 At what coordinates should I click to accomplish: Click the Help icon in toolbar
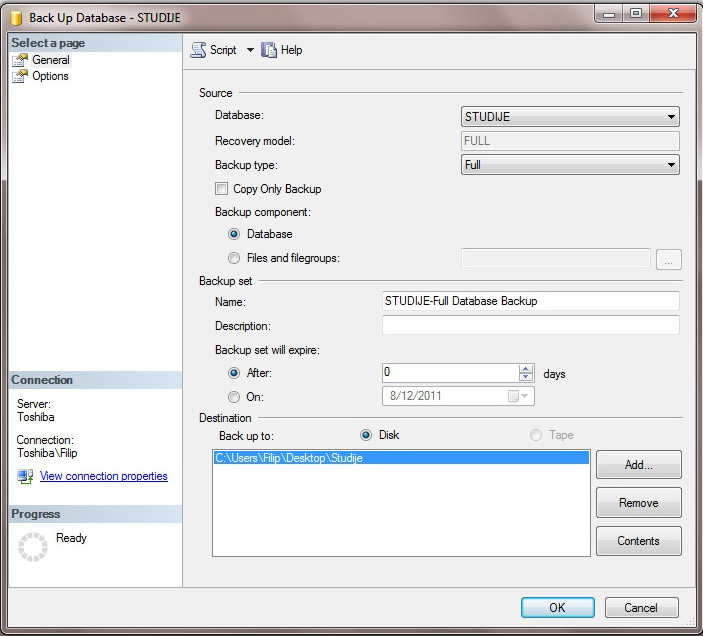(x=269, y=50)
